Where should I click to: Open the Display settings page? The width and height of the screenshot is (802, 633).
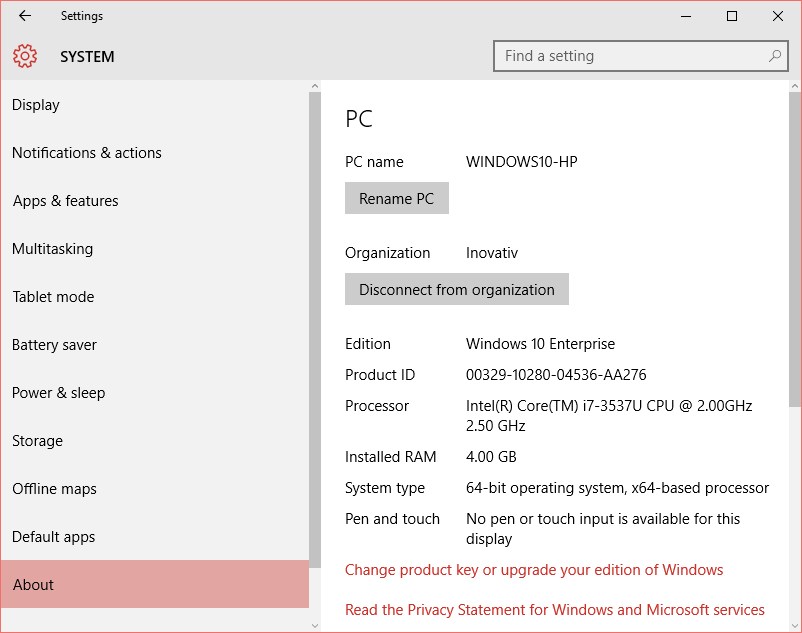tap(36, 105)
